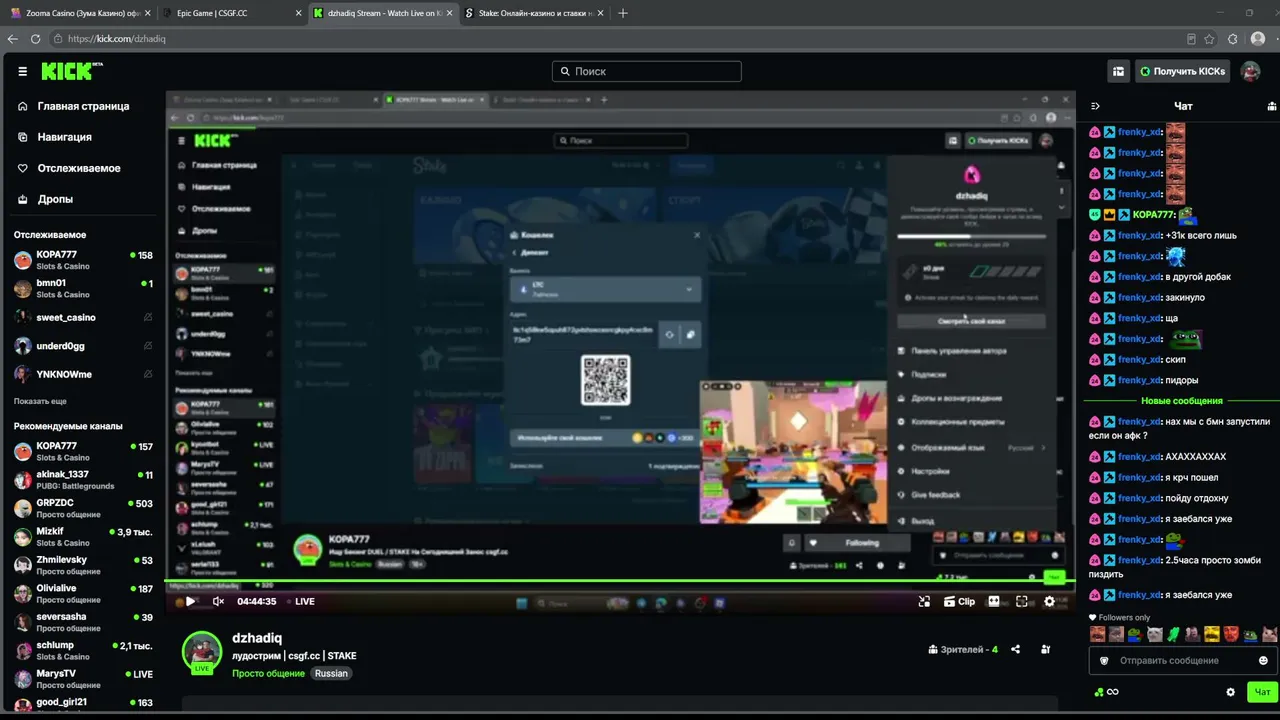Click the Russian language tag

click(331, 673)
